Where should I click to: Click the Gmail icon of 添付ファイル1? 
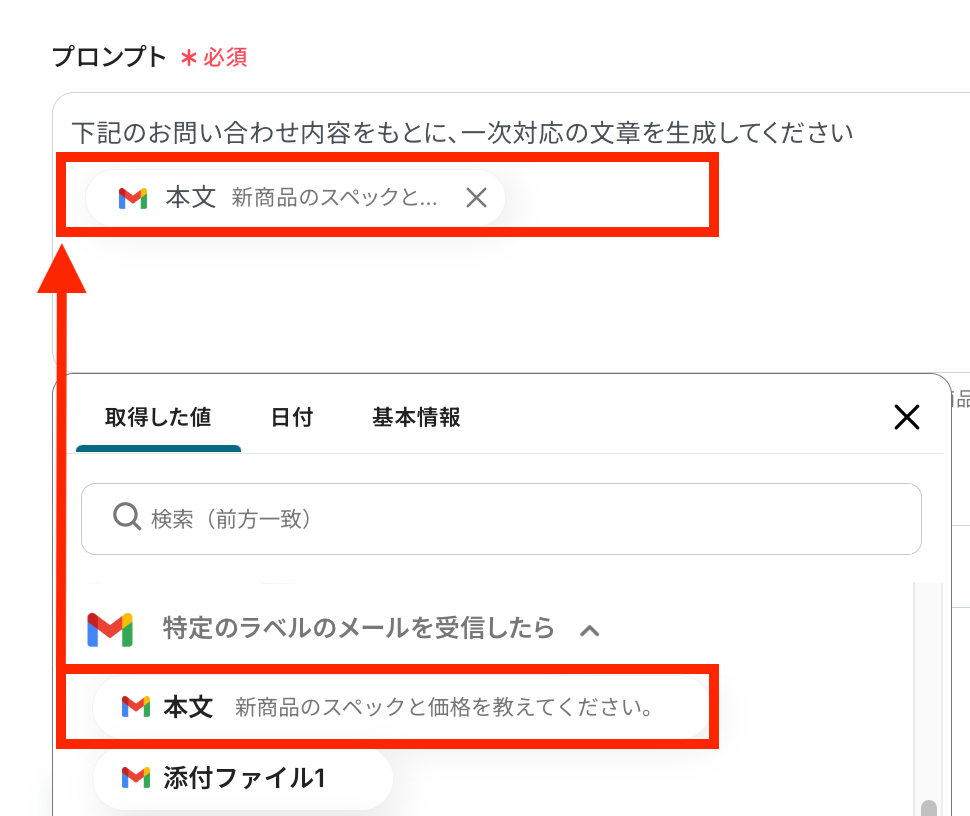(136, 777)
